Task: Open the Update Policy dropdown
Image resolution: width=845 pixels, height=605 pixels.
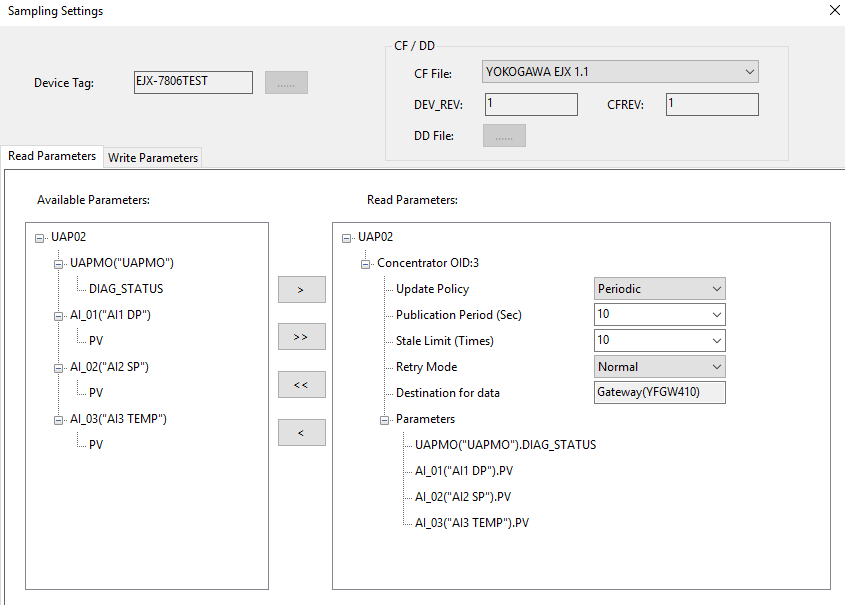Action: [718, 288]
